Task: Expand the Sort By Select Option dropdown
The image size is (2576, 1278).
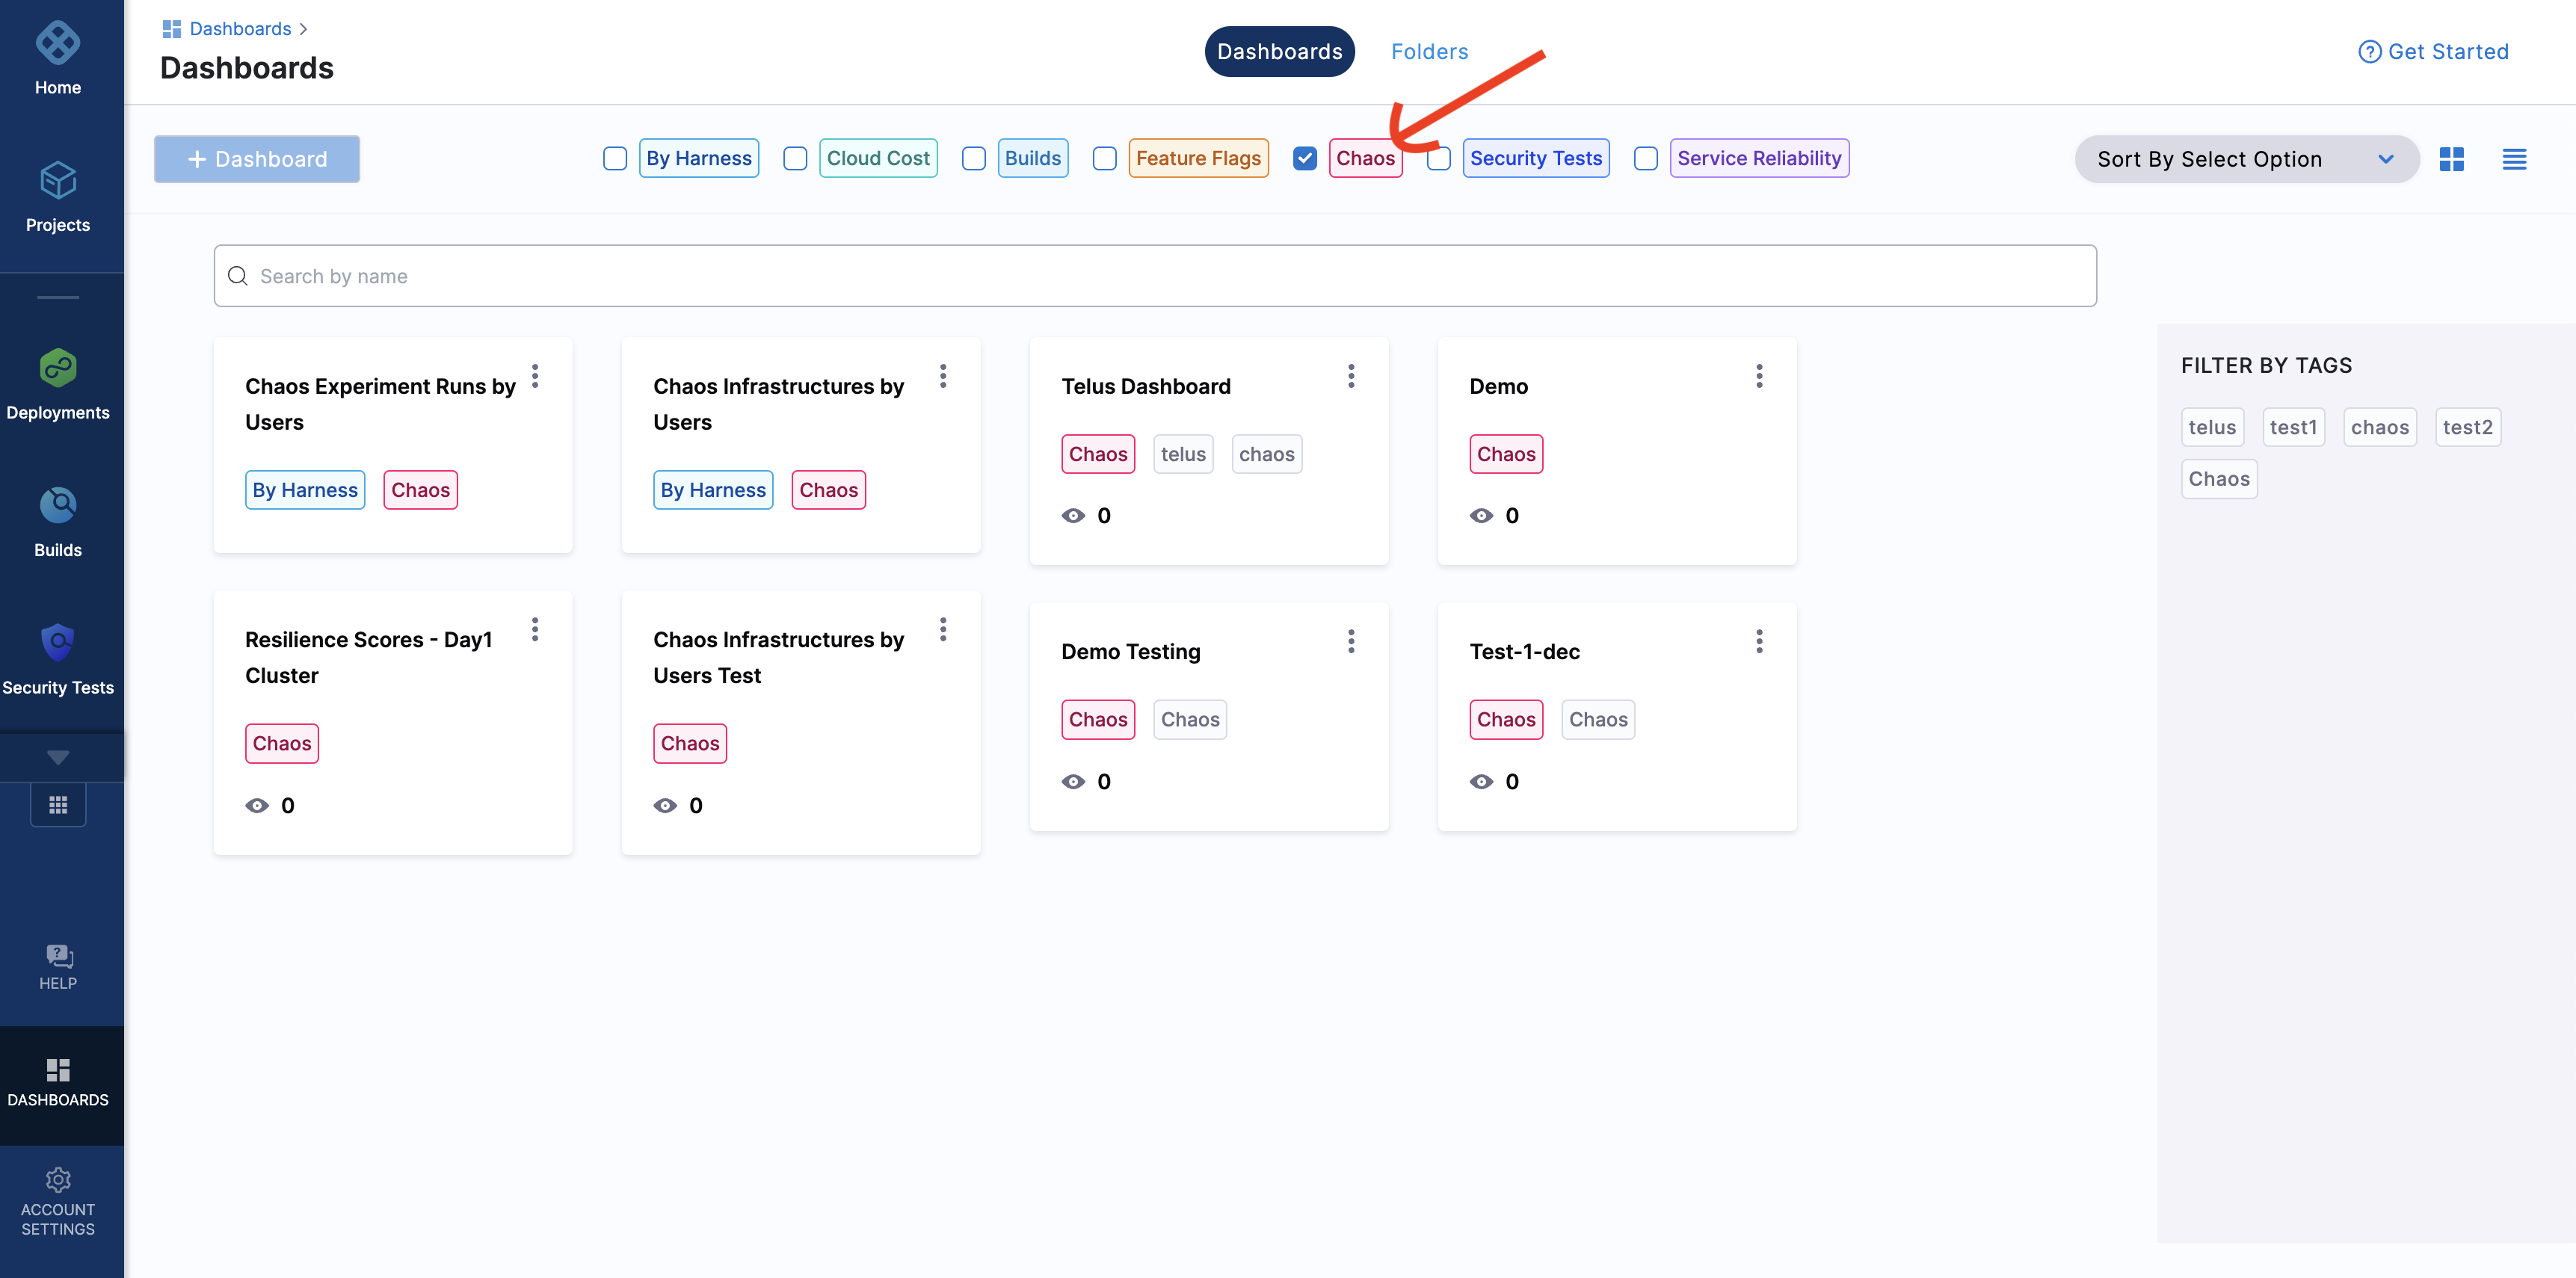Action: pos(2243,158)
